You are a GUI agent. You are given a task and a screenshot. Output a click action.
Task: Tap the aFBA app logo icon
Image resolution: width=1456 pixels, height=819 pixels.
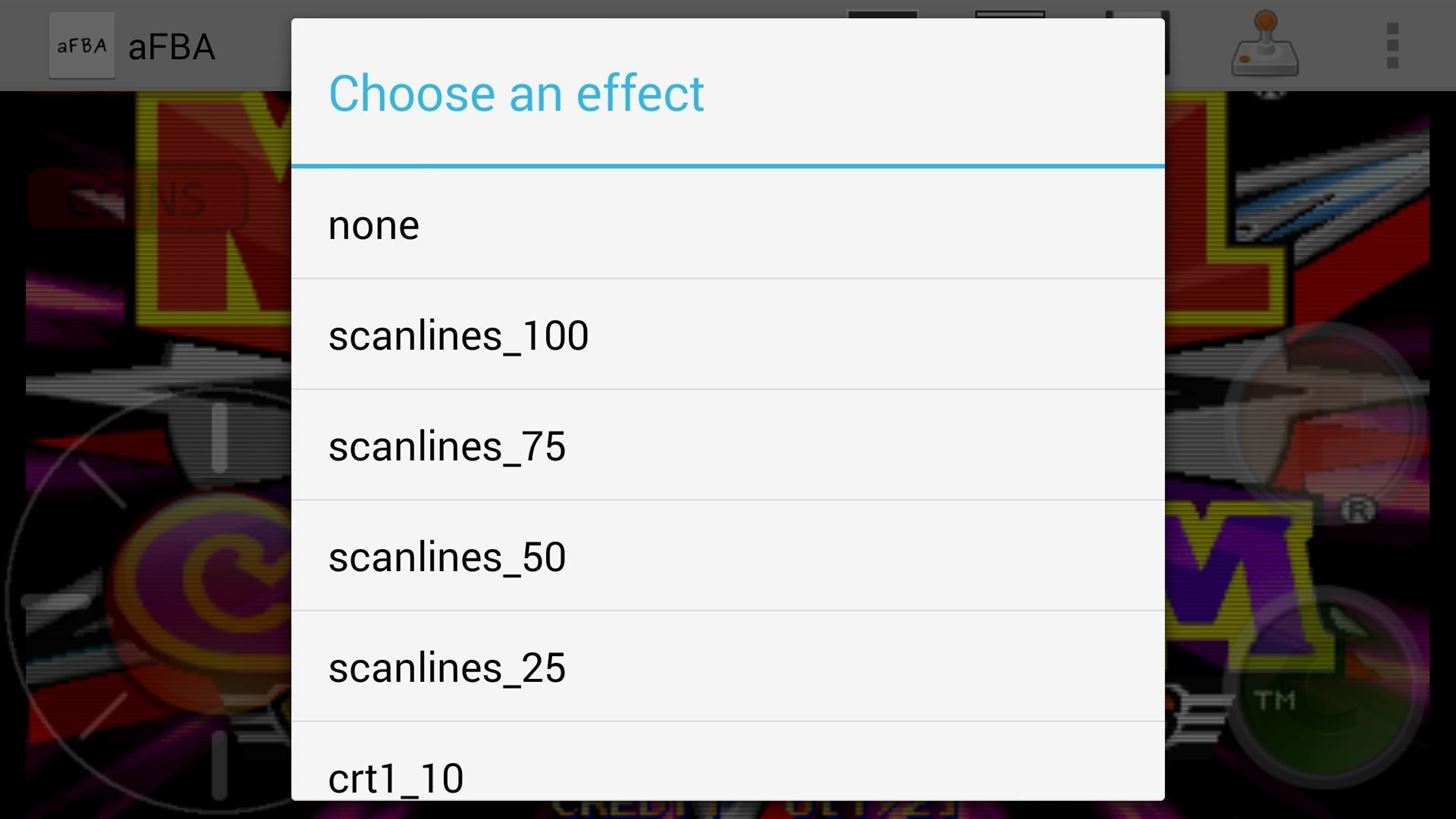82,45
